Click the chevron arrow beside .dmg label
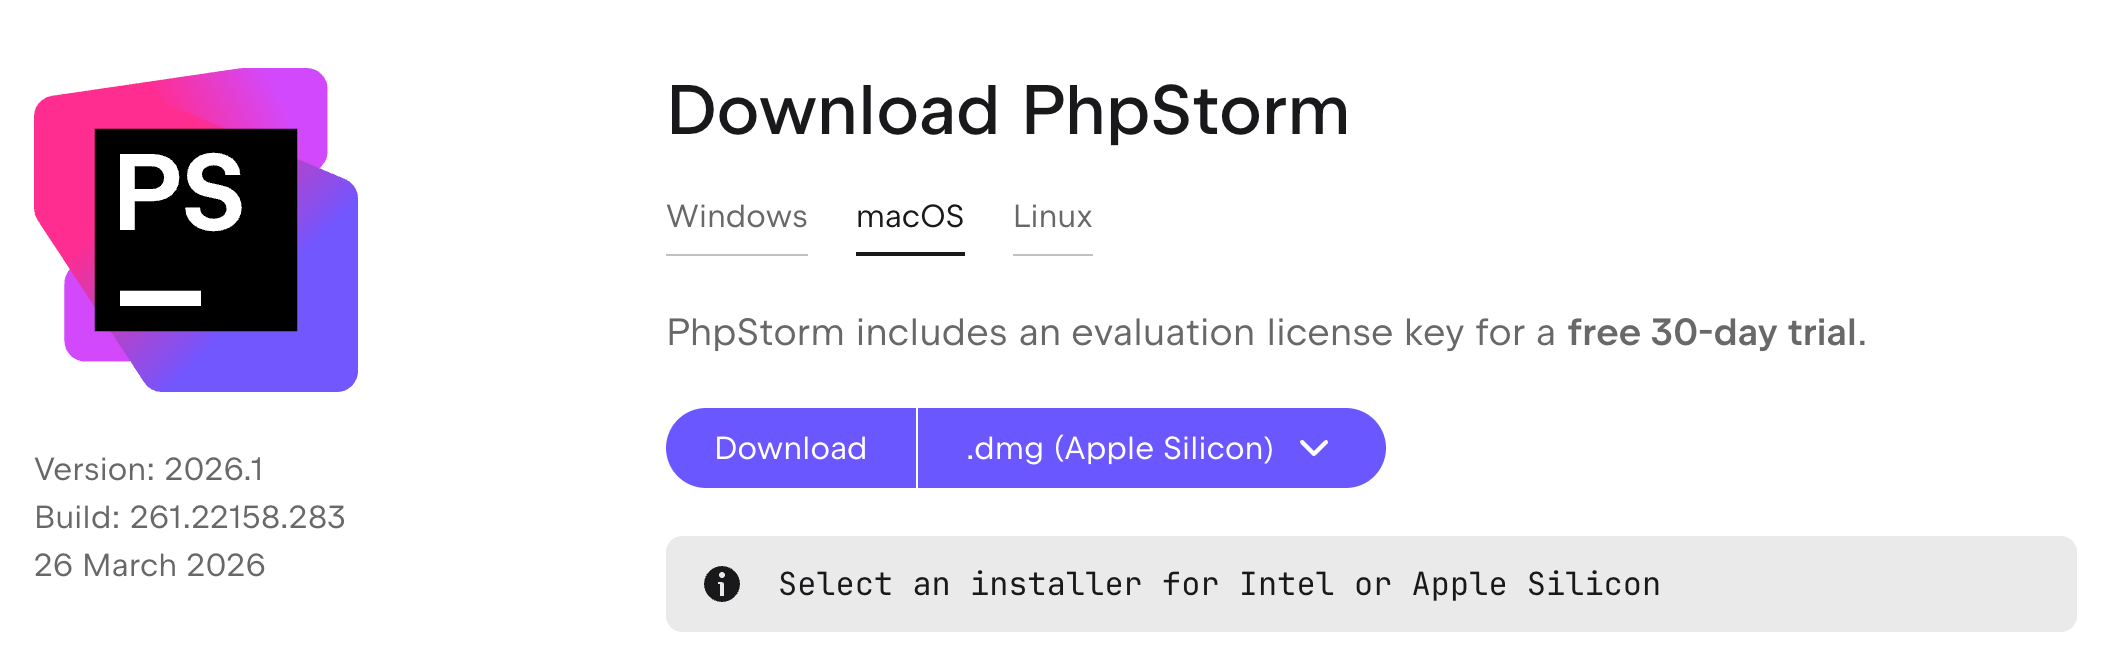 (1314, 448)
